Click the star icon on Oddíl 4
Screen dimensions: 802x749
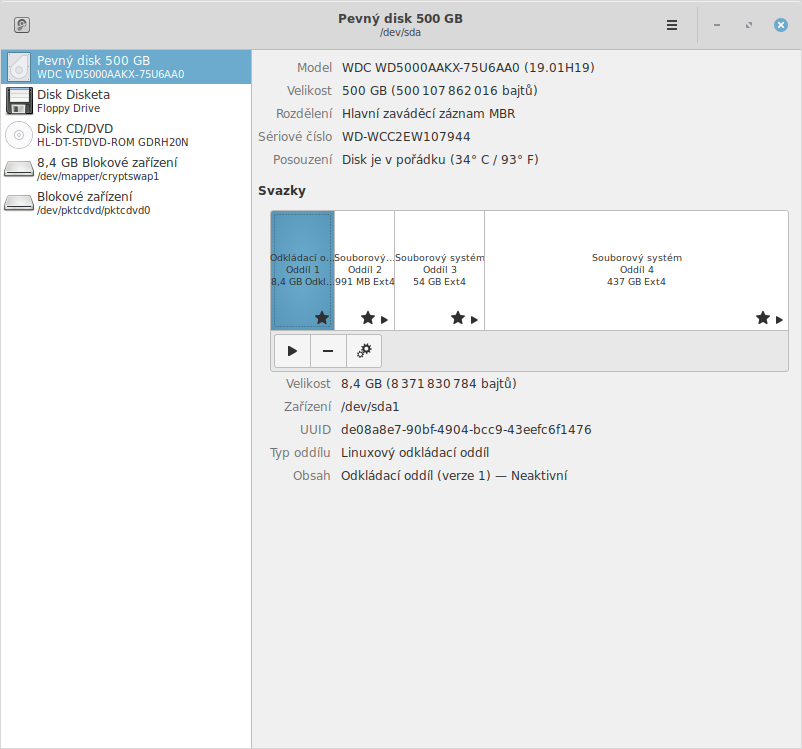pyautogui.click(x=763, y=318)
